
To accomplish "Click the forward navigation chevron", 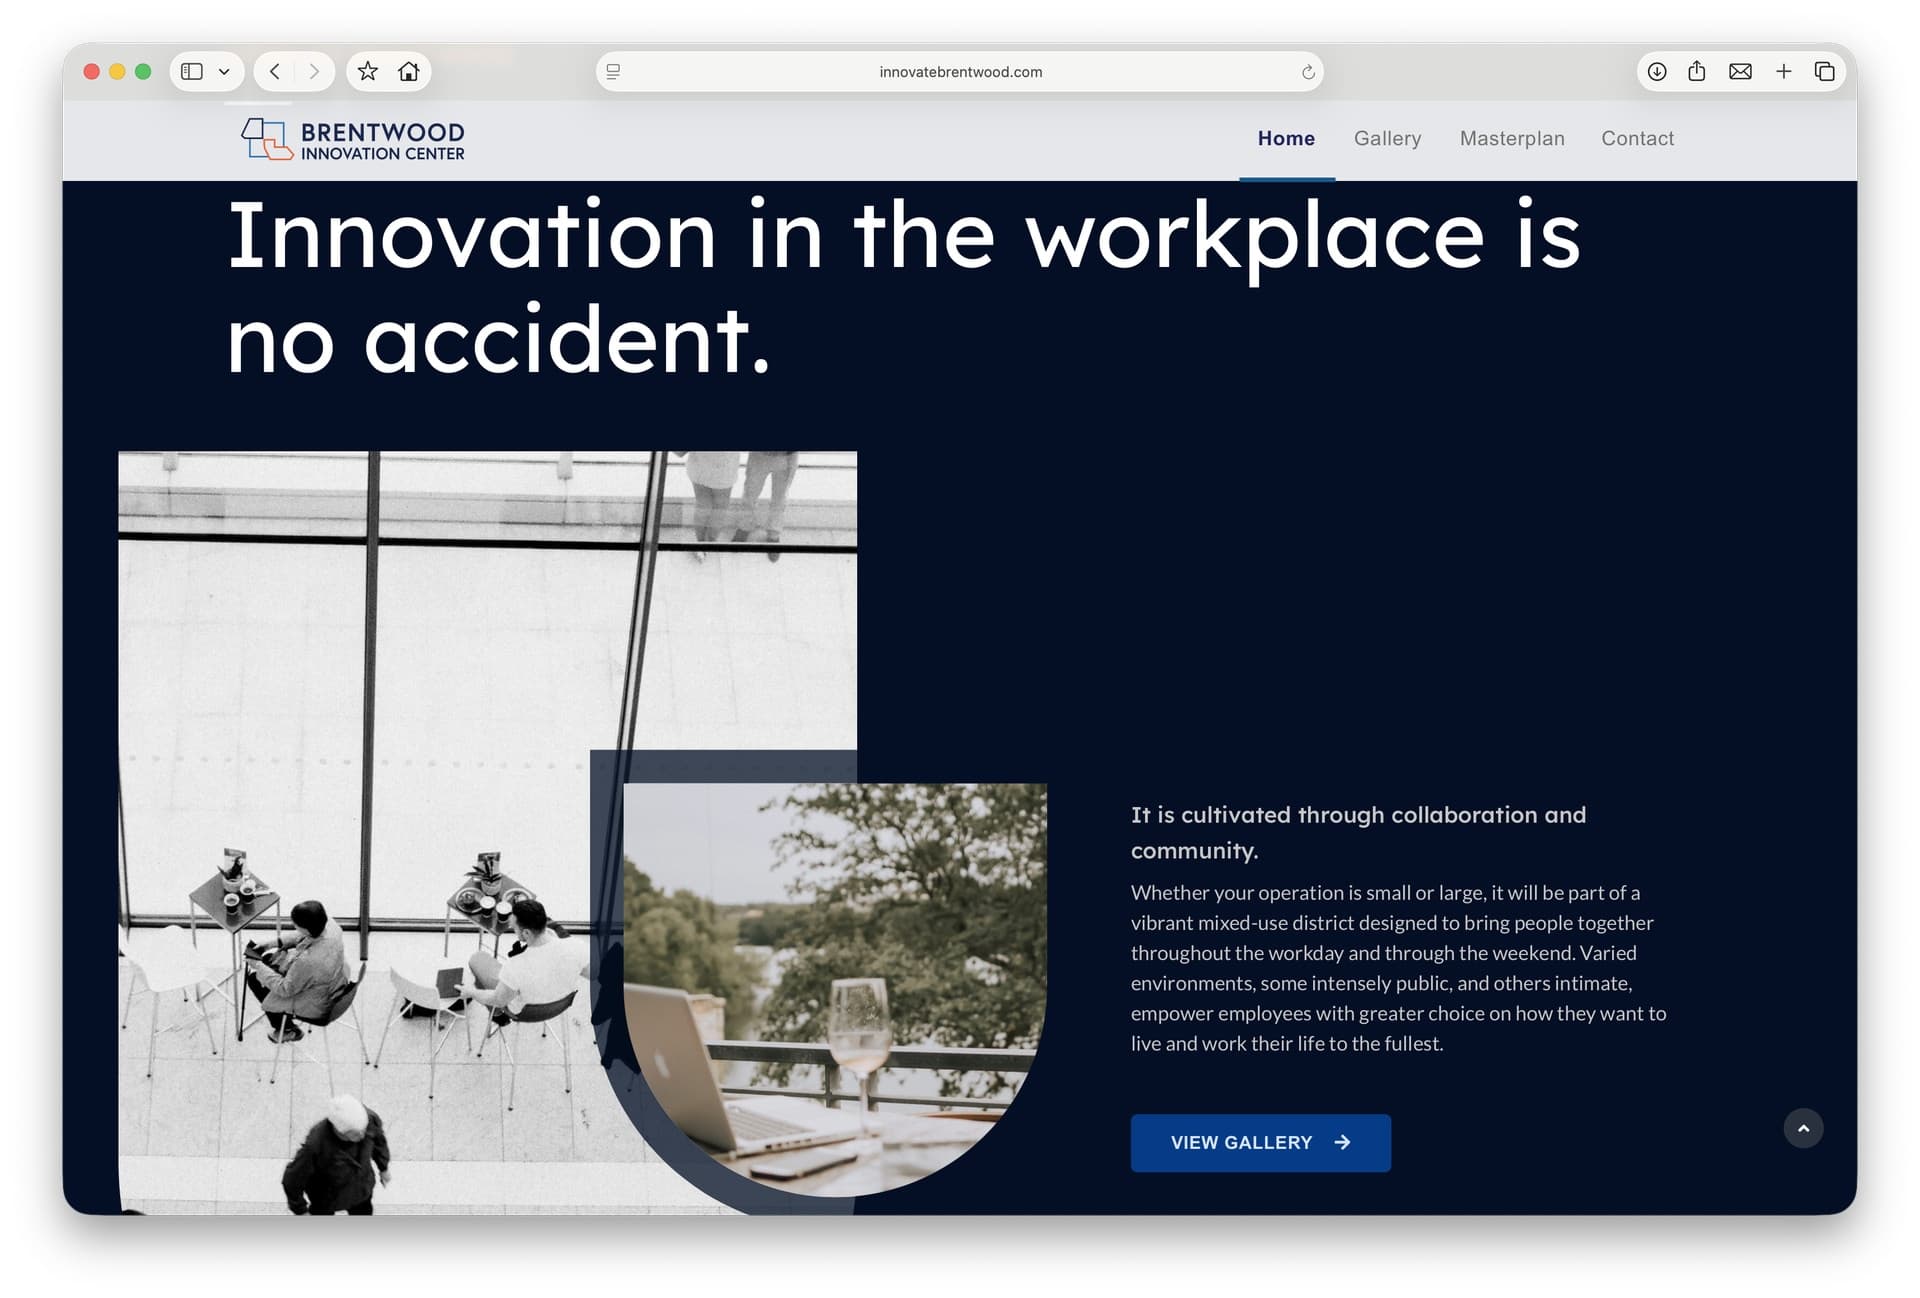I will (314, 71).
